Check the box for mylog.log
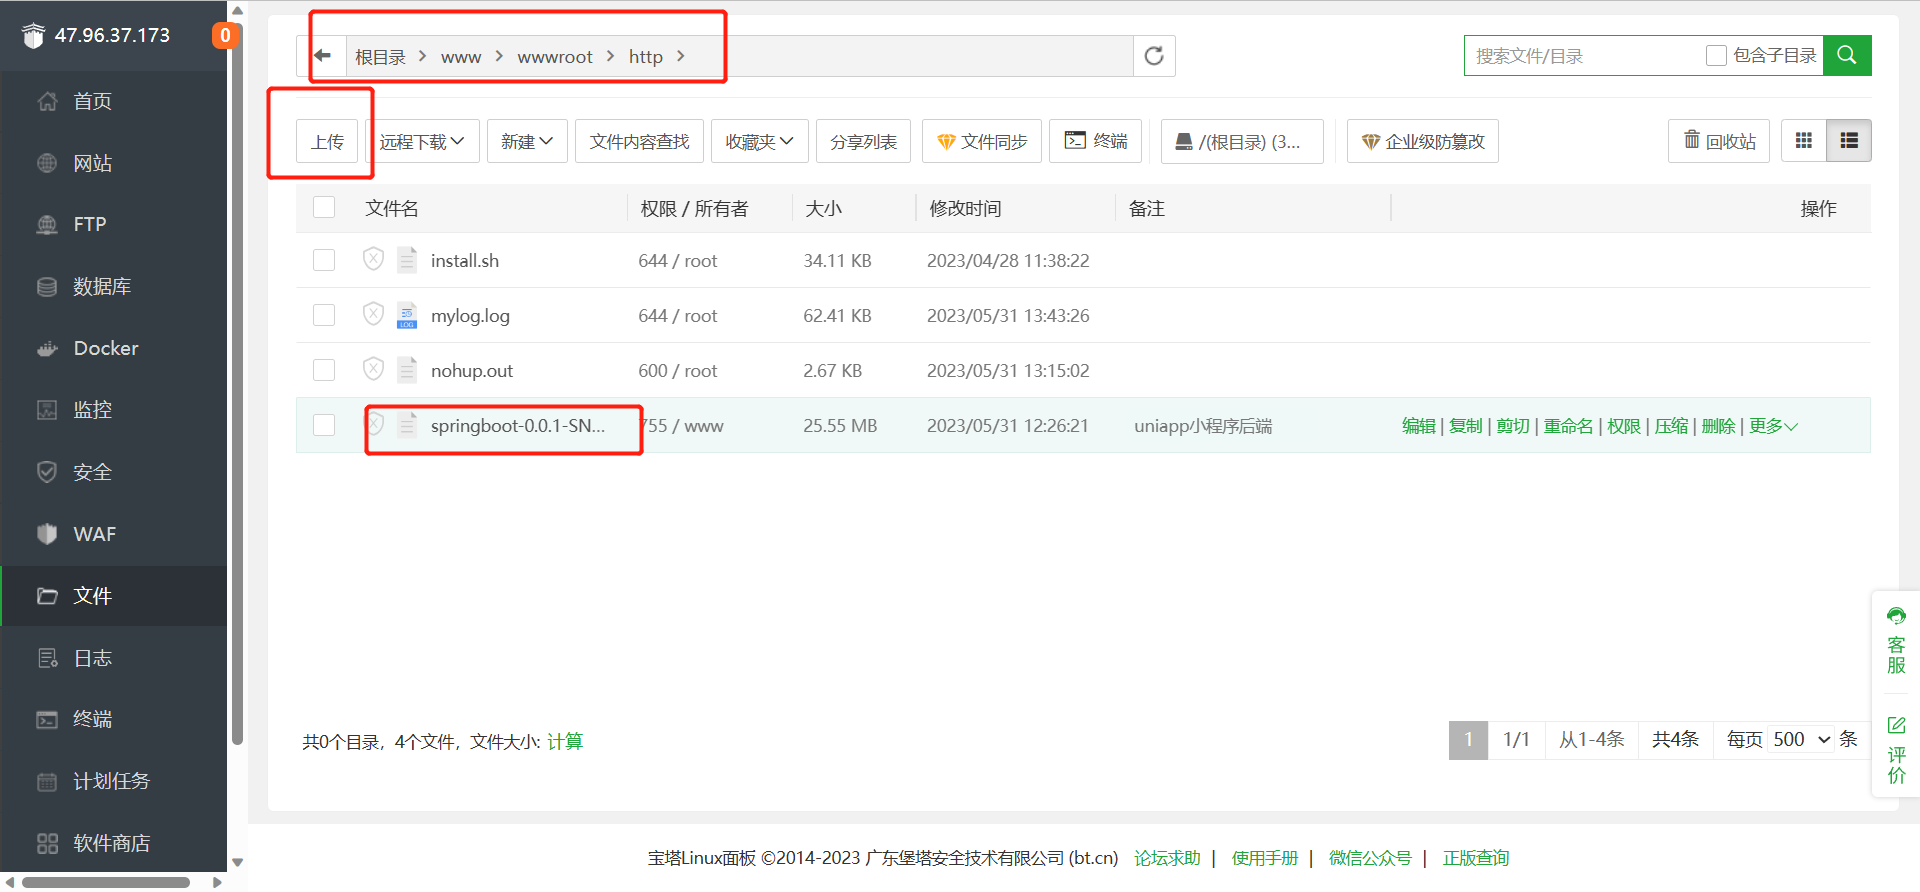Viewport: 1920px width, 892px height. pos(324,315)
